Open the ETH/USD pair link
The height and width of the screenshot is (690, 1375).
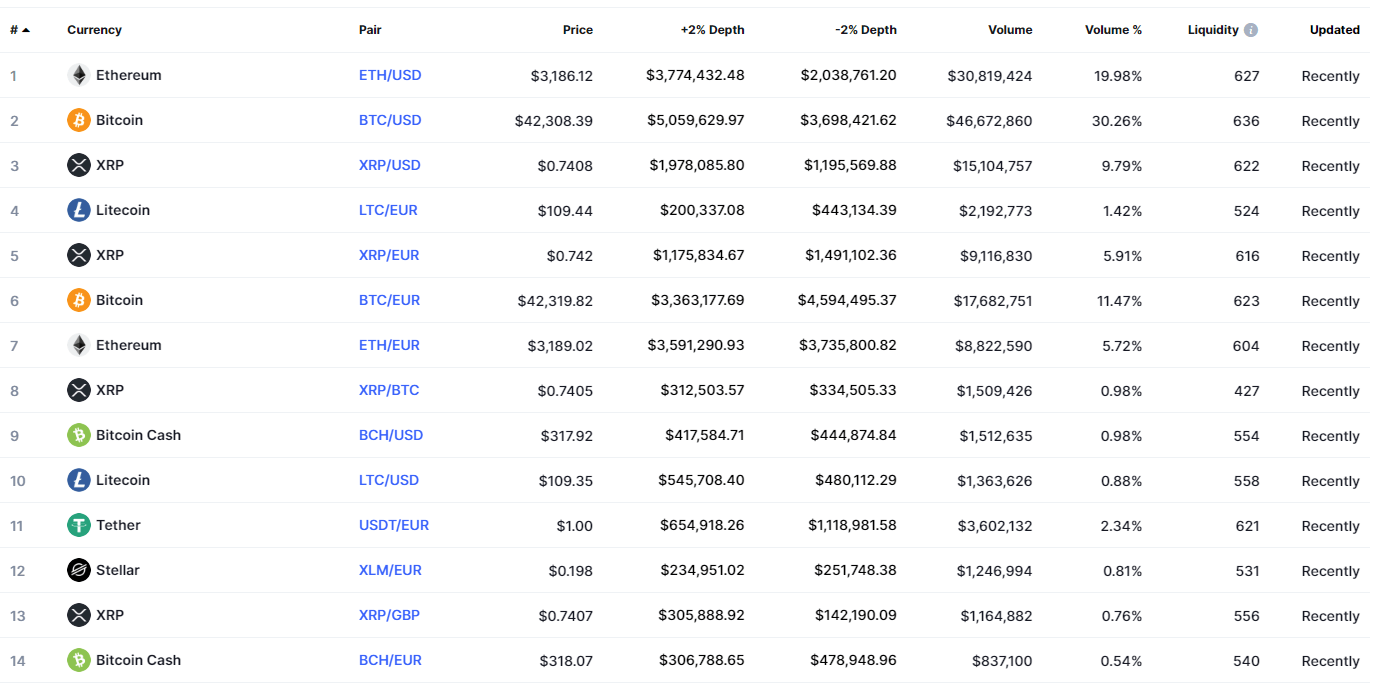coord(390,75)
